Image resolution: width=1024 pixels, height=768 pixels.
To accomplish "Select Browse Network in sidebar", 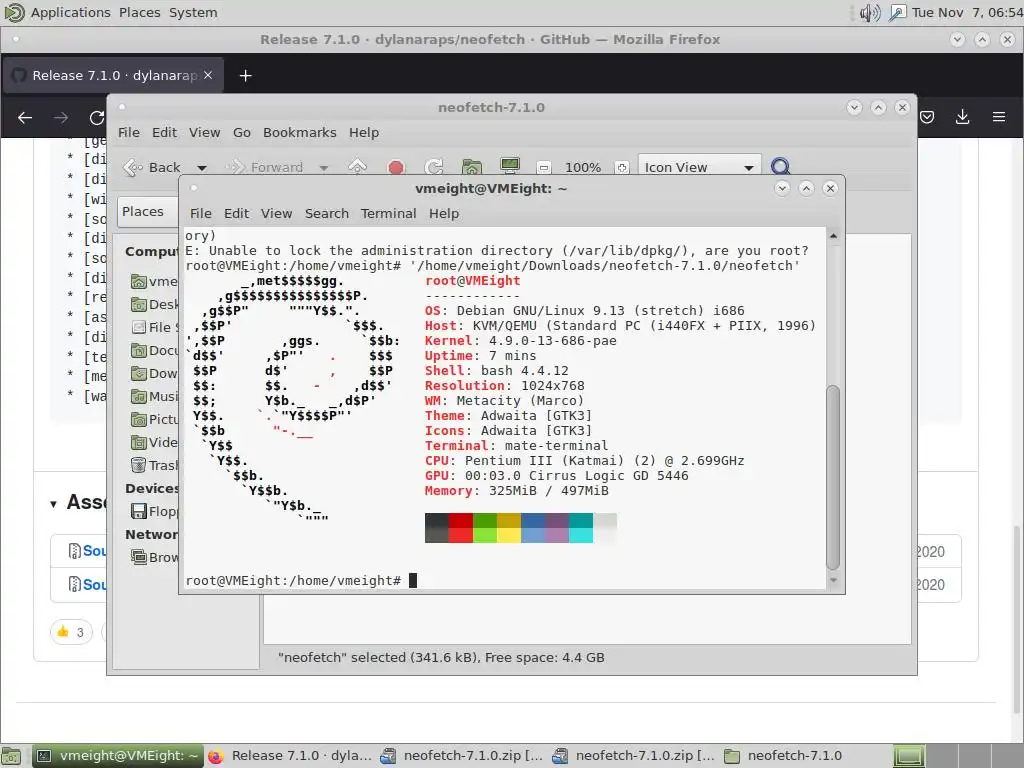I will pyautogui.click(x=155, y=557).
